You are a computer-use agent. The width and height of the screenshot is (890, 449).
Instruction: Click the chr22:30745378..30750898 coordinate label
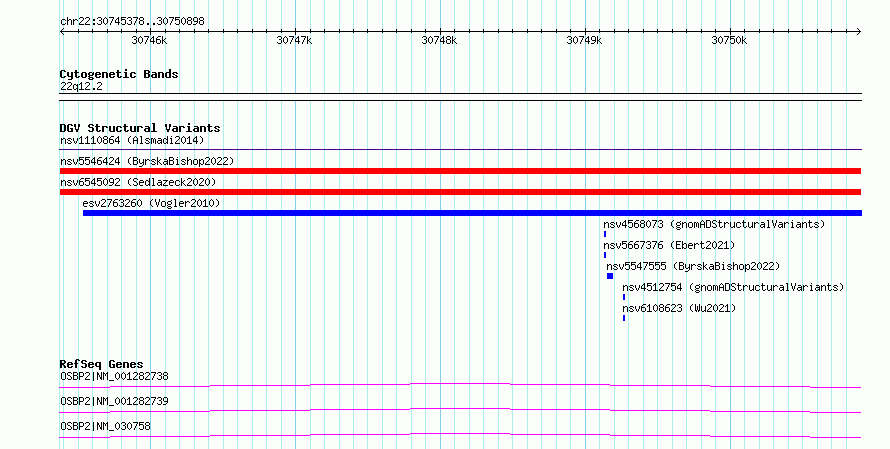(132, 22)
